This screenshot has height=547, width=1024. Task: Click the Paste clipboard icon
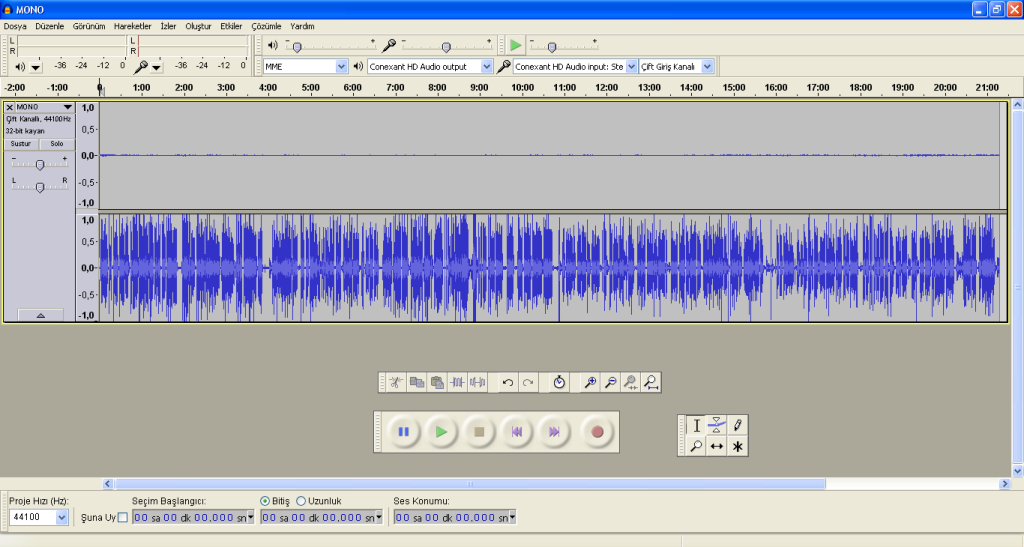[437, 383]
